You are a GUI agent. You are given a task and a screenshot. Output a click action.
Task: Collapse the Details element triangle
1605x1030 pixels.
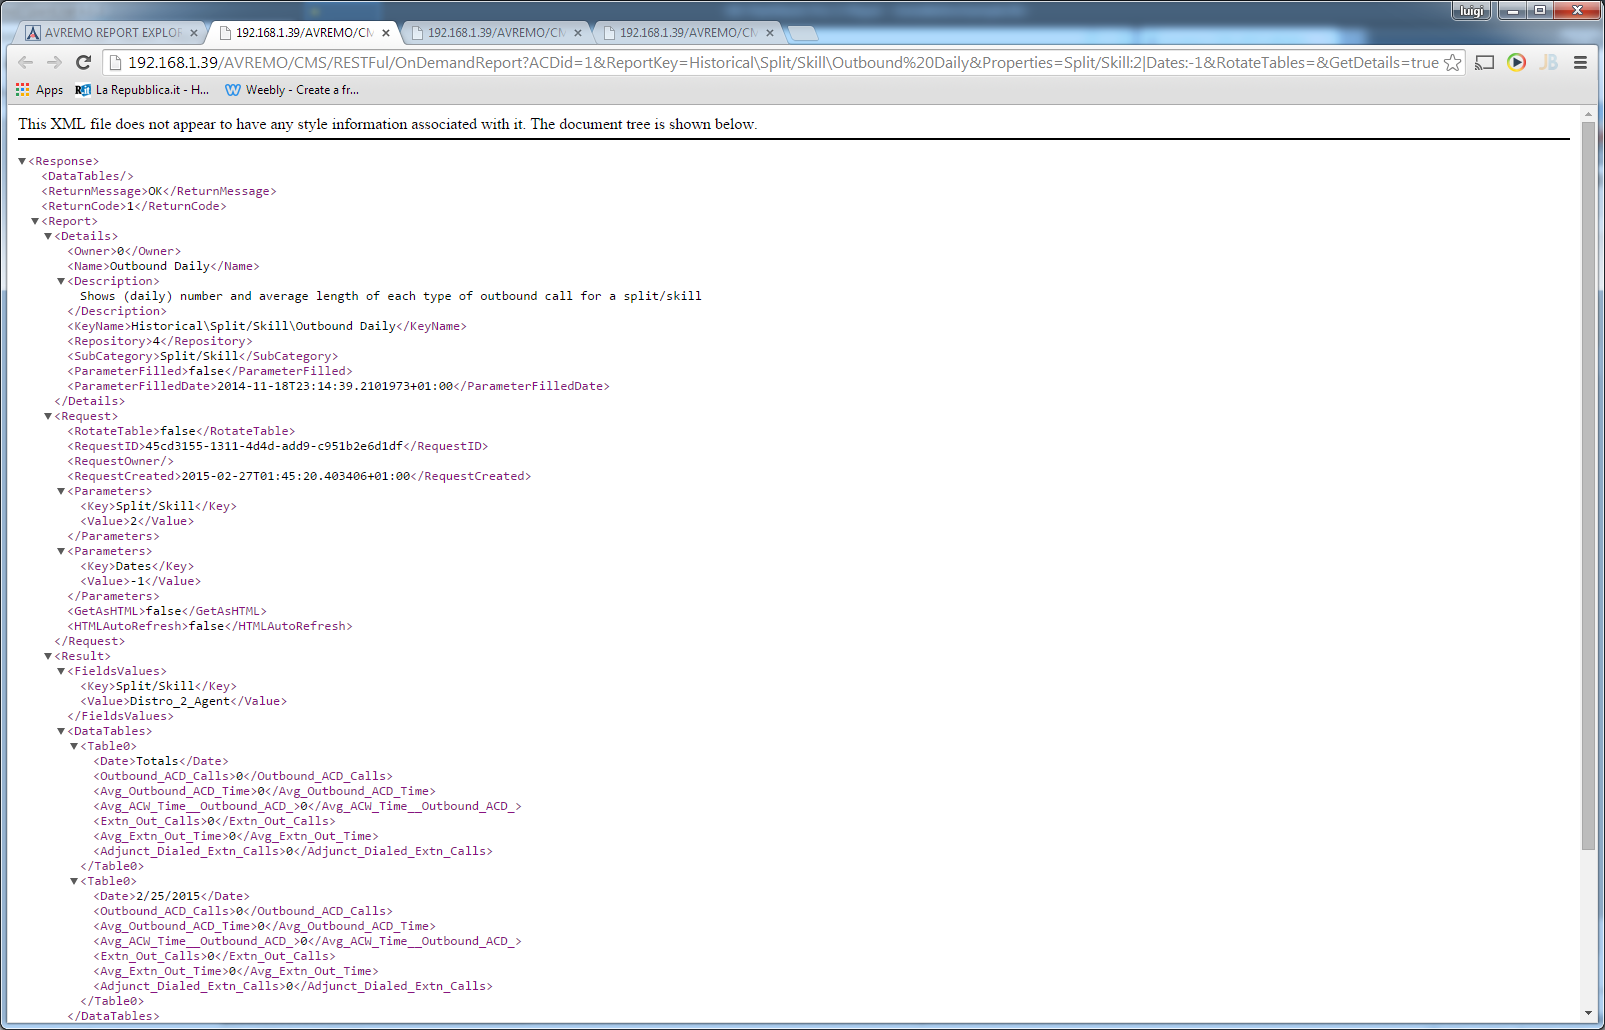48,235
